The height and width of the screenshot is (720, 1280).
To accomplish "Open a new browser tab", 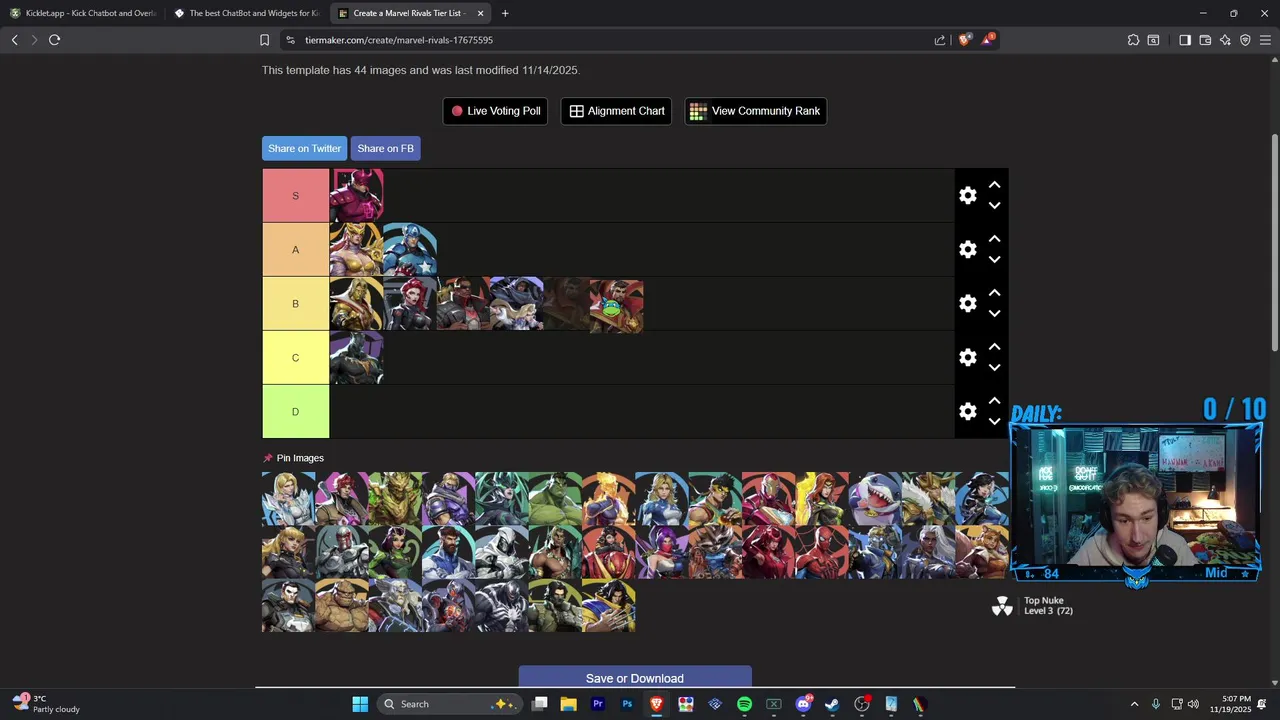I will (x=505, y=13).
